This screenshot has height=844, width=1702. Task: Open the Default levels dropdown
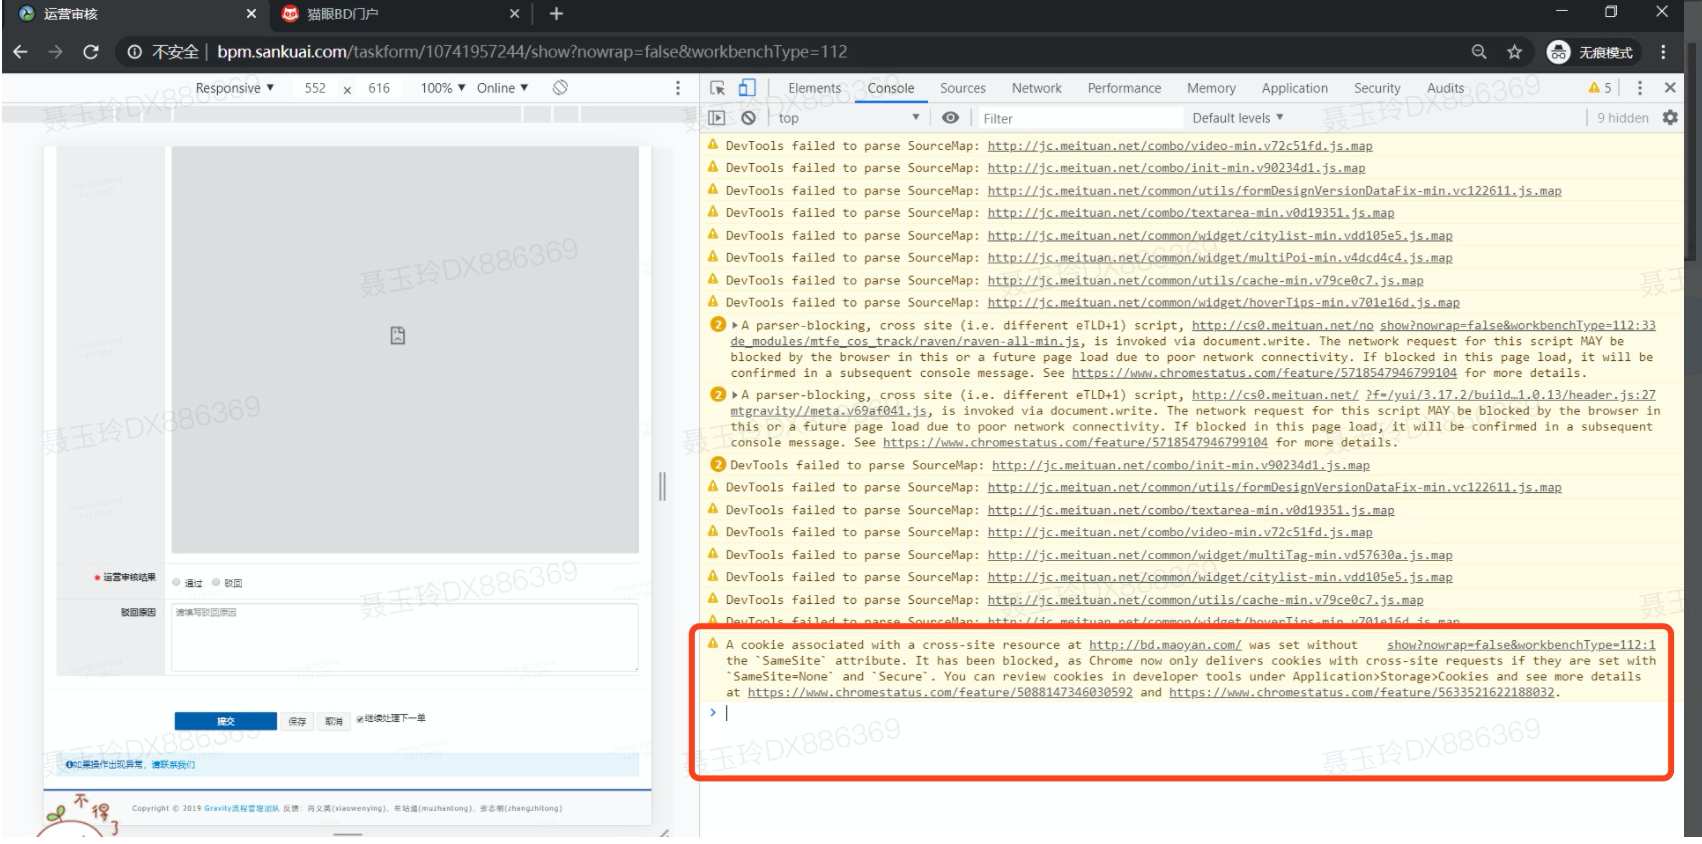(1238, 118)
